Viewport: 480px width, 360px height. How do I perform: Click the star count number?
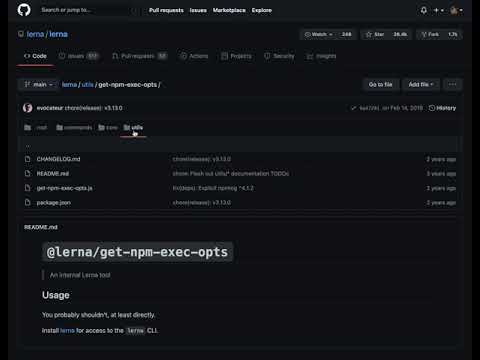(400, 34)
